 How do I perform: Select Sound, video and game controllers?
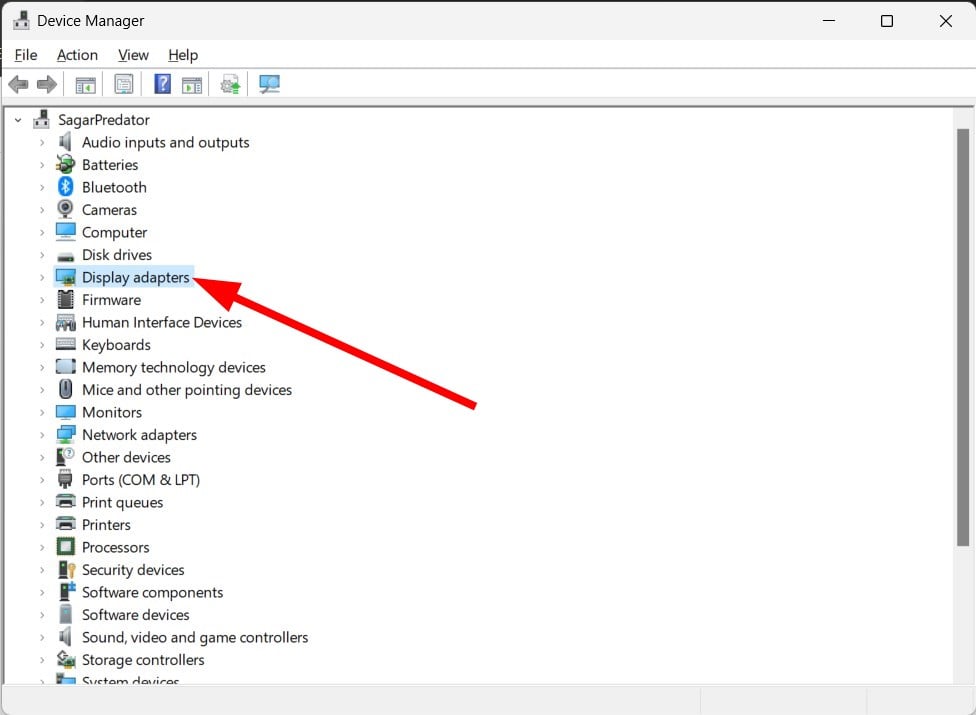[195, 637]
